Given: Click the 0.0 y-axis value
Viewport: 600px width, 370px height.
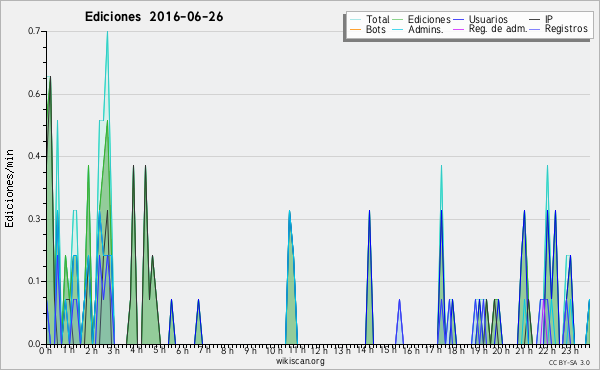Looking at the screenshot, I should click(34, 344).
